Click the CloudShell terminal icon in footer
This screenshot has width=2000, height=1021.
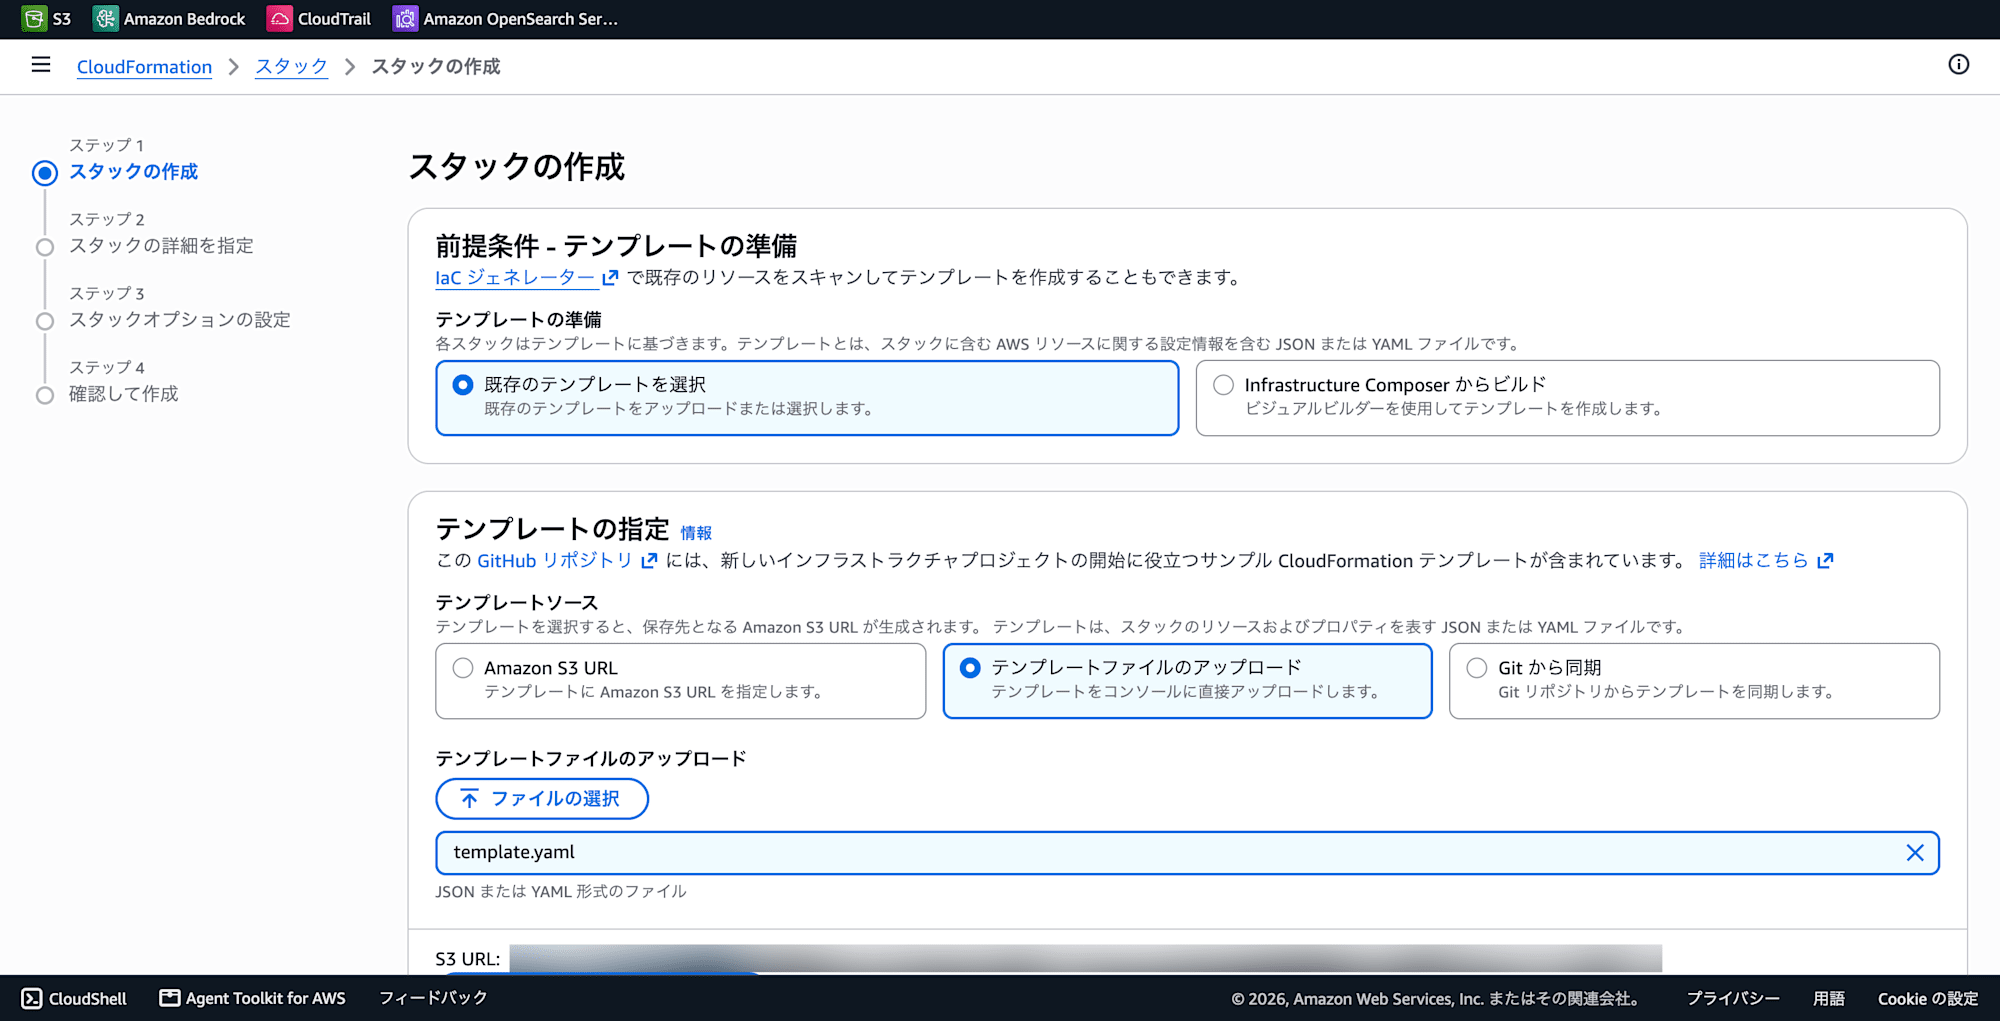32,998
